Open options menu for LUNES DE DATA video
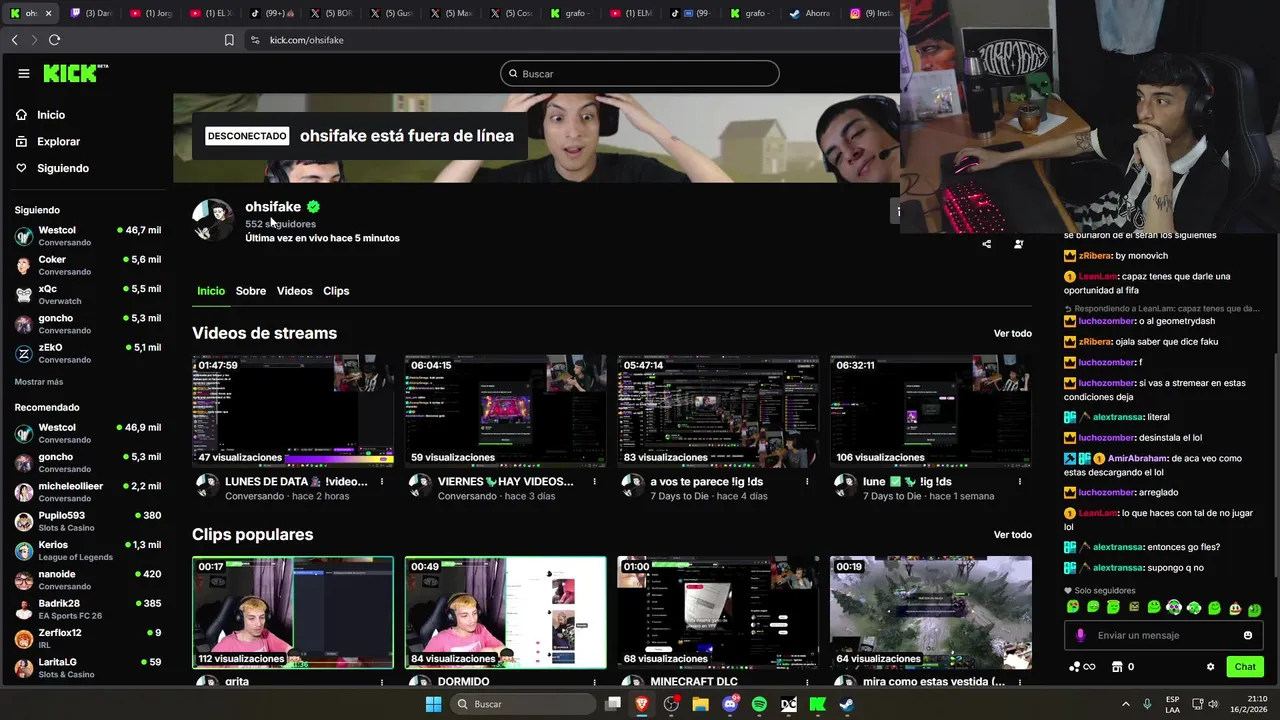 (x=382, y=482)
